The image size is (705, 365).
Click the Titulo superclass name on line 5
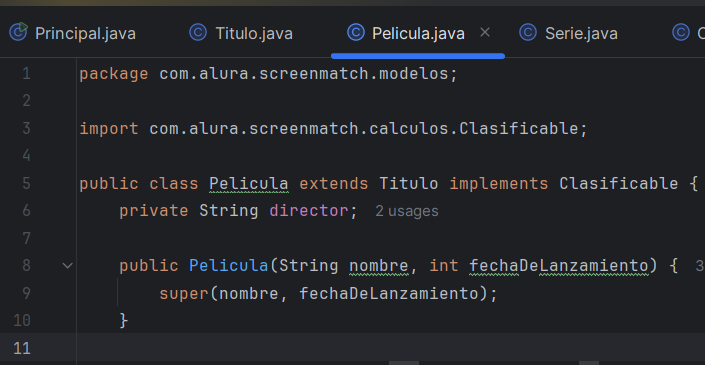409,184
